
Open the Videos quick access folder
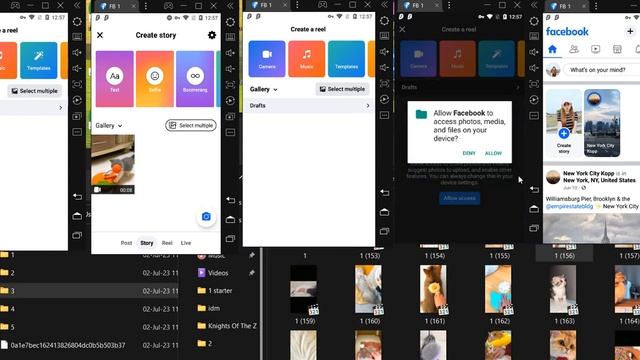pos(218,273)
